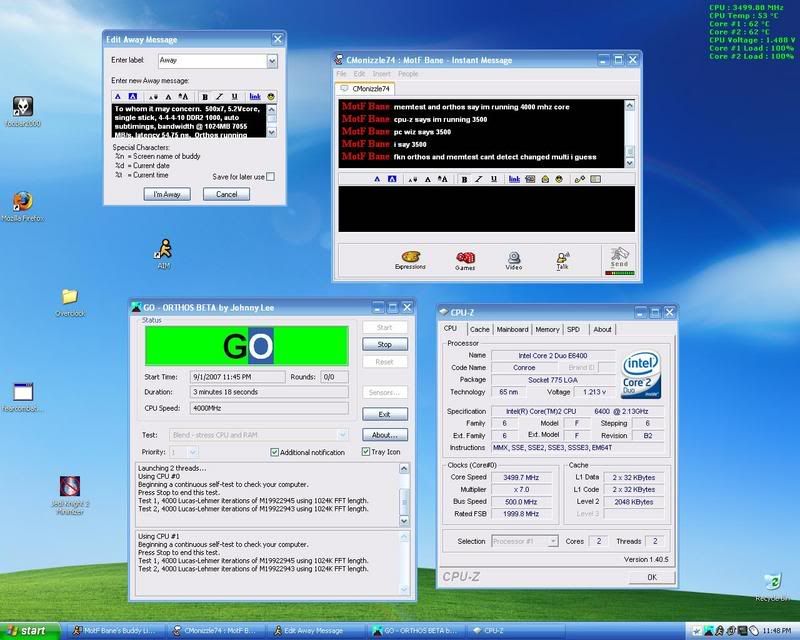Click the chat history scrollbar down arrow

point(630,163)
